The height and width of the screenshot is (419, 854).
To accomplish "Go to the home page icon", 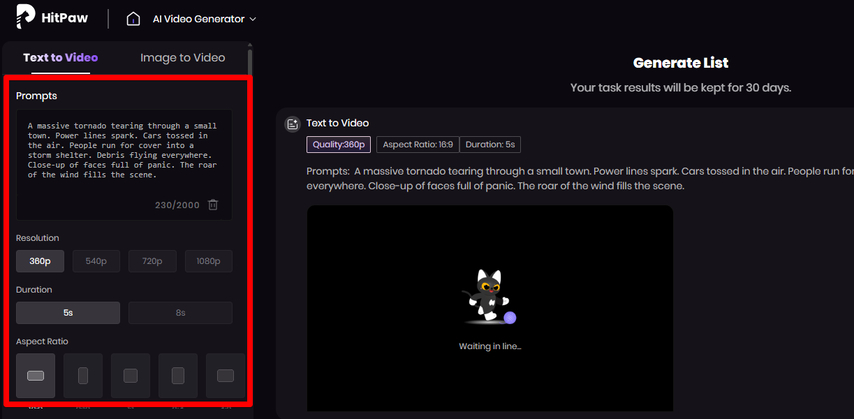I will [x=133, y=19].
